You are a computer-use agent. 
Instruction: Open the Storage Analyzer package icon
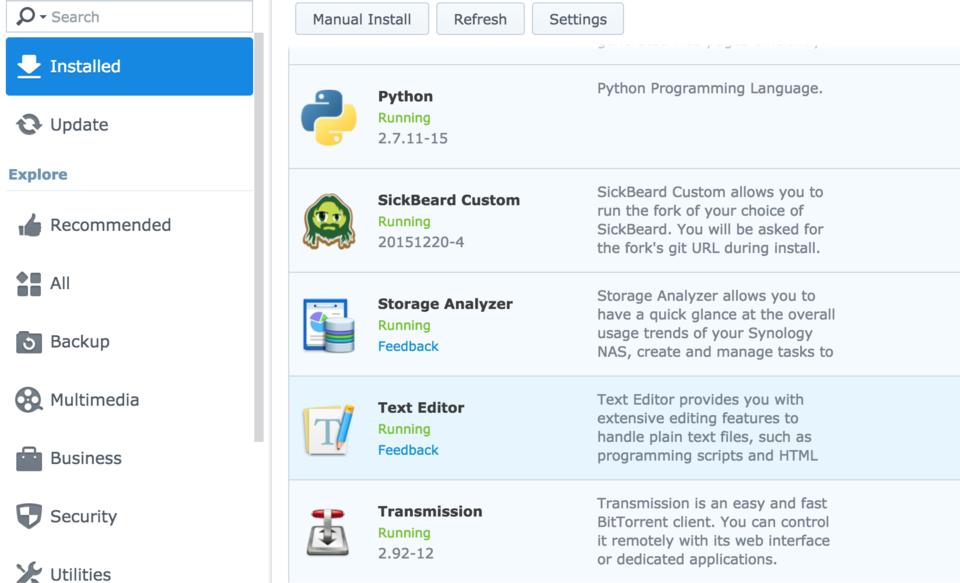329,325
